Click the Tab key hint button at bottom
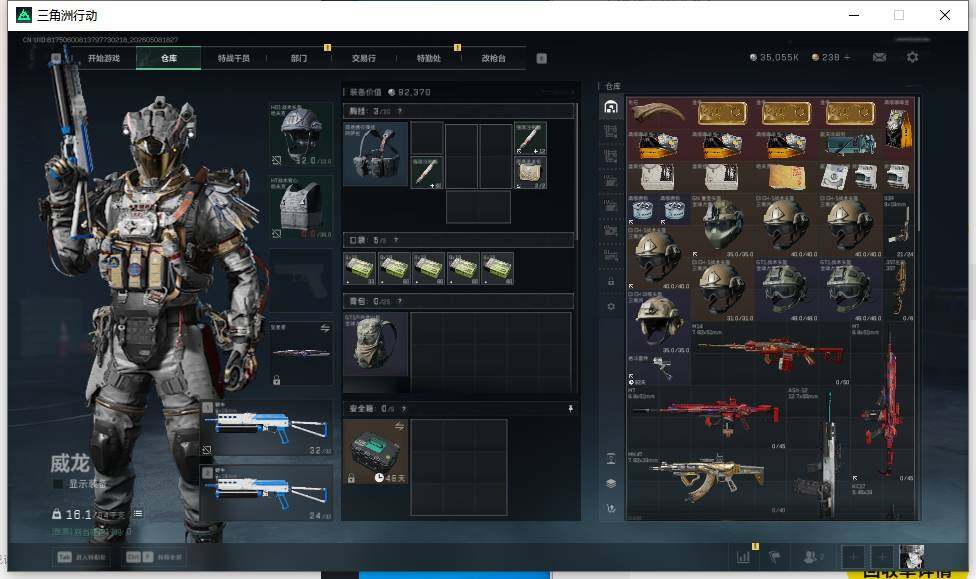Image resolution: width=976 pixels, height=579 pixels. click(x=83, y=557)
